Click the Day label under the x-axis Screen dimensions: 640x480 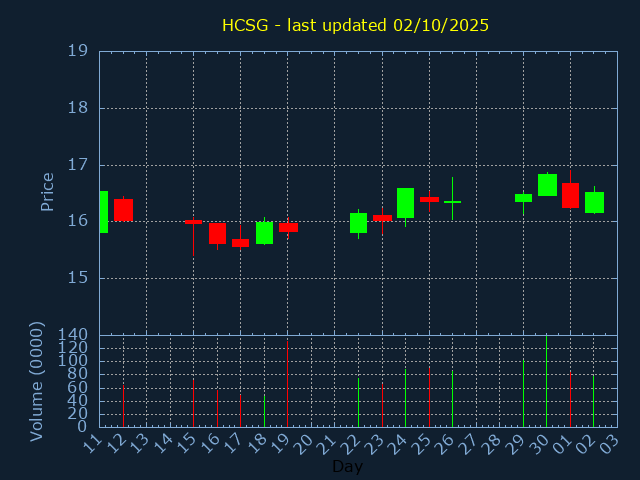[347, 466]
